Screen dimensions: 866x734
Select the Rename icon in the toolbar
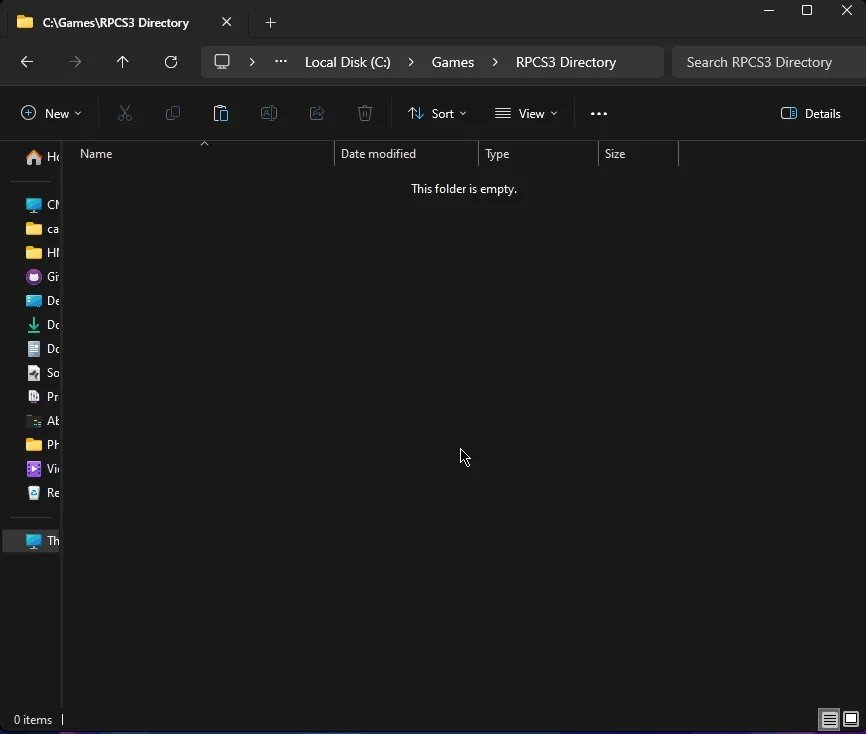pos(268,113)
